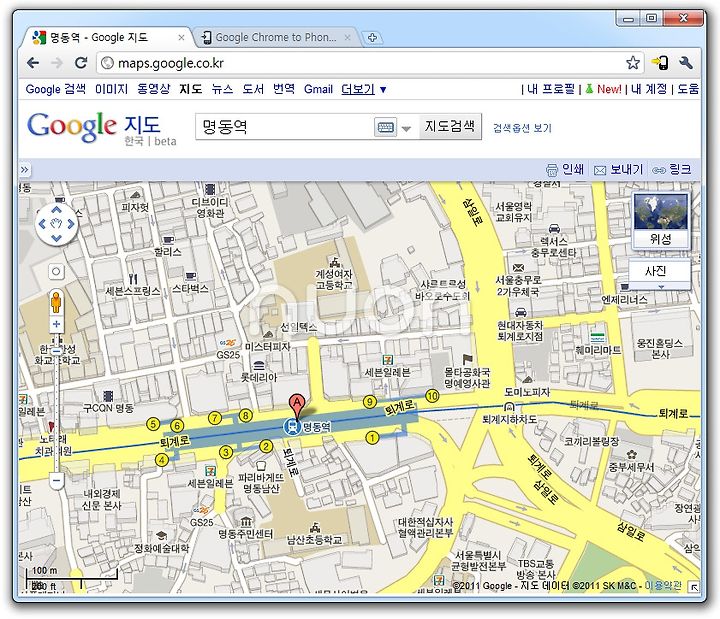Click the circle button below pan control

56,271
